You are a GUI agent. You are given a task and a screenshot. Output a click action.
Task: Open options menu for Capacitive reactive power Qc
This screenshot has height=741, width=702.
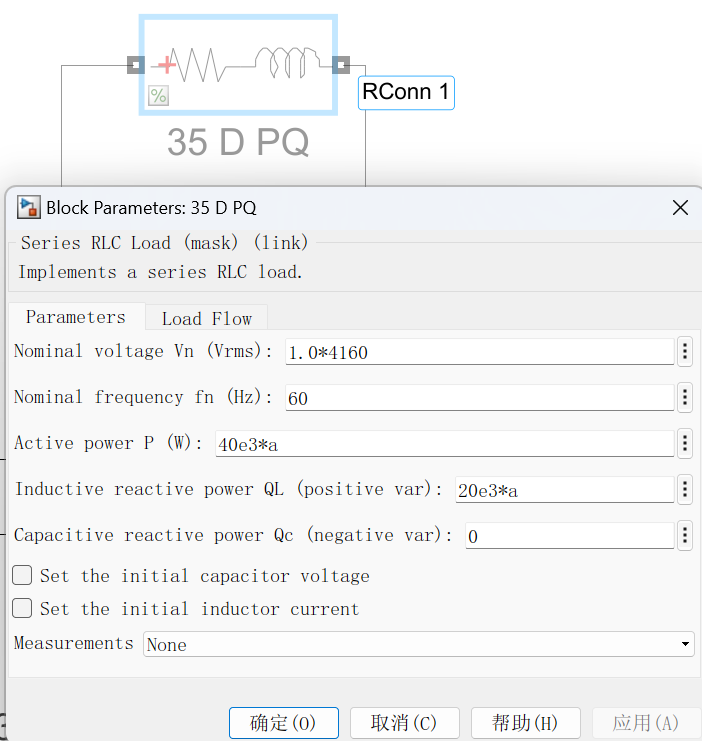coord(685,535)
